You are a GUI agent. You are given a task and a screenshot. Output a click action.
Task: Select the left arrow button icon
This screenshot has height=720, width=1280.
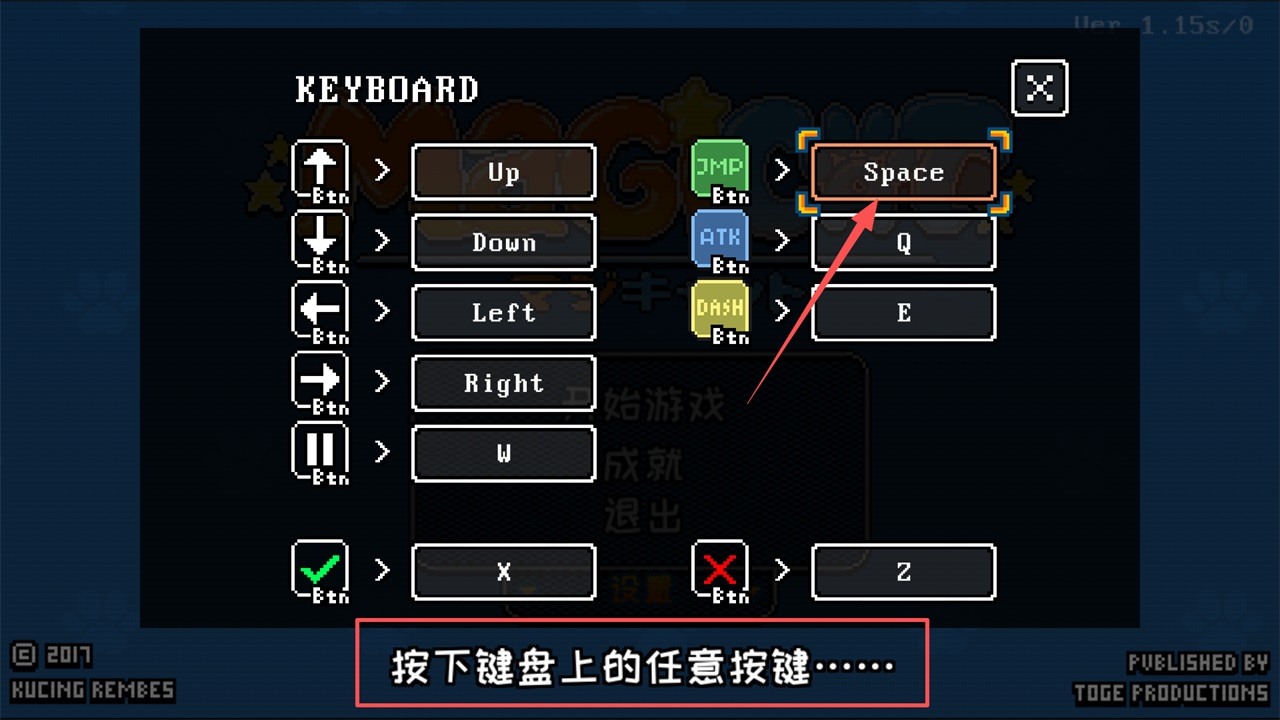pos(320,312)
